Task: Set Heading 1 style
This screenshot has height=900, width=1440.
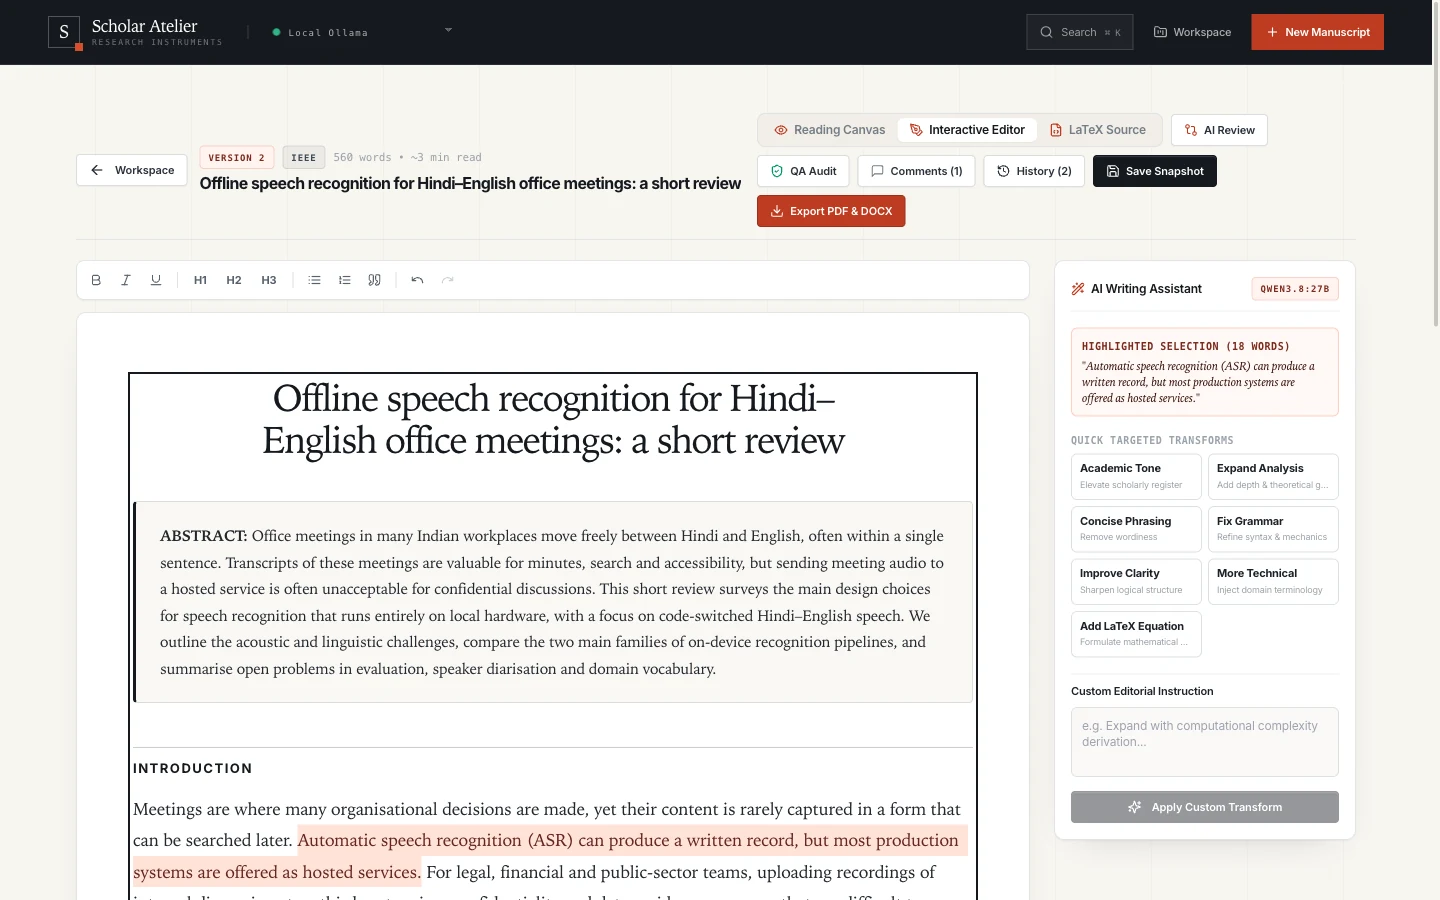Action: click(200, 280)
